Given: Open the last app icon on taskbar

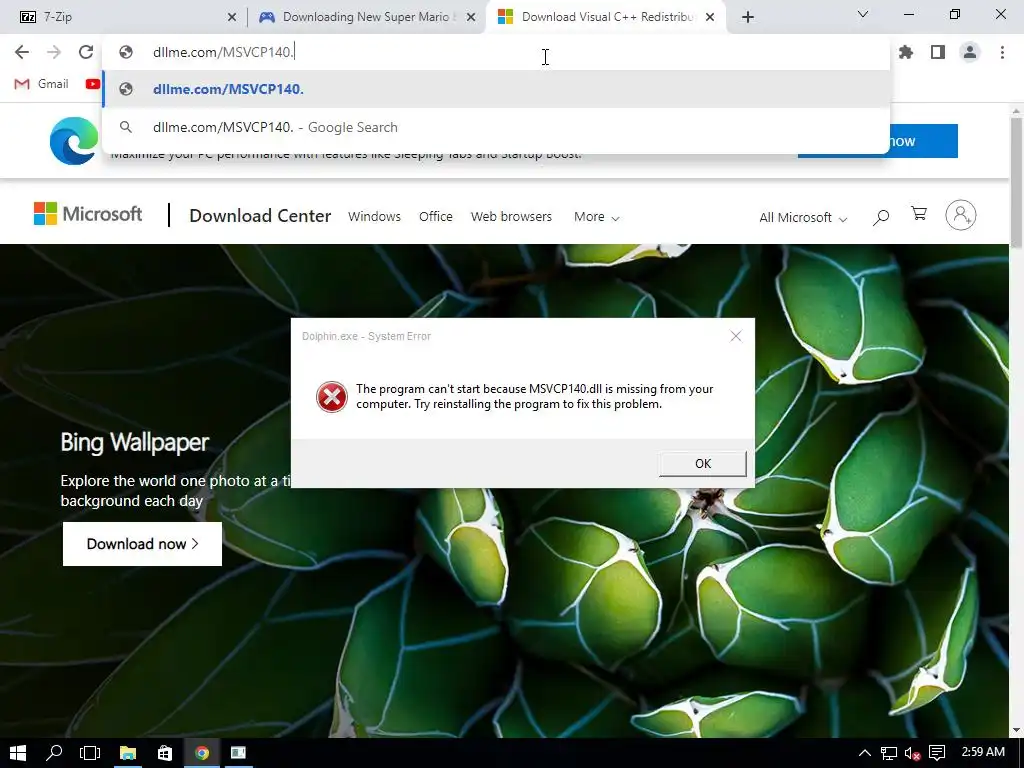Looking at the screenshot, I should click(x=238, y=753).
